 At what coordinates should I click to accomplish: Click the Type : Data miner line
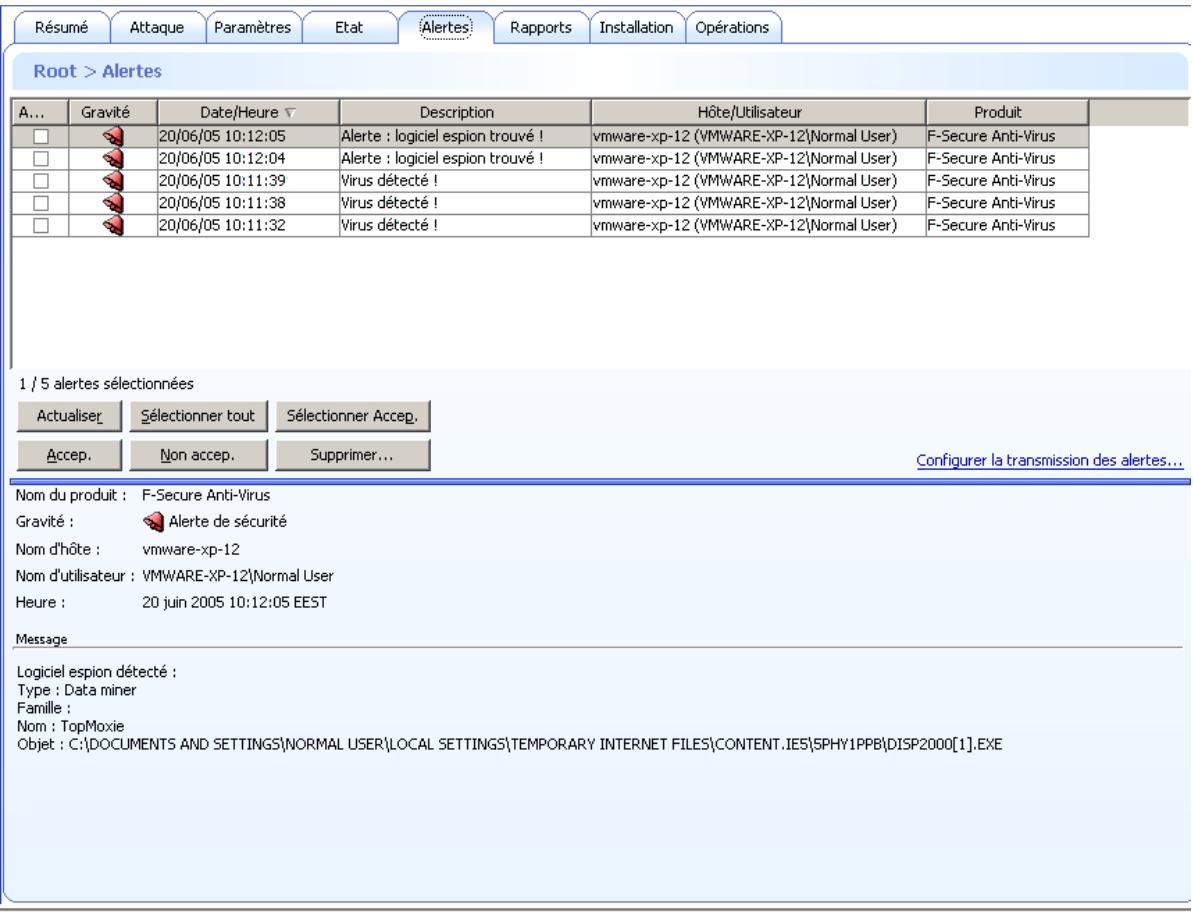click(76, 691)
